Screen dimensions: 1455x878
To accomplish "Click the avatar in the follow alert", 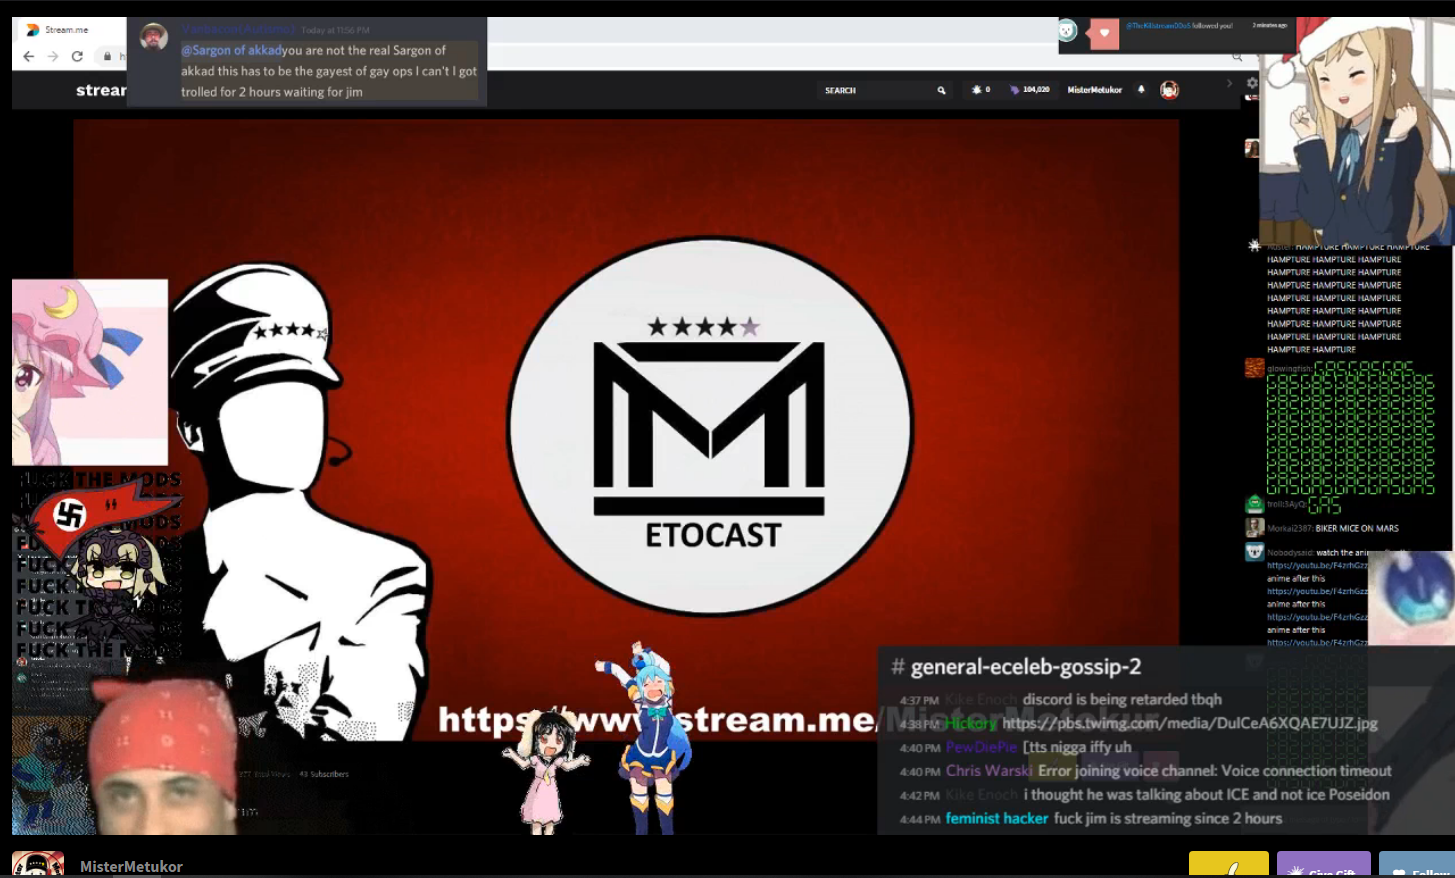I will tap(1067, 31).
